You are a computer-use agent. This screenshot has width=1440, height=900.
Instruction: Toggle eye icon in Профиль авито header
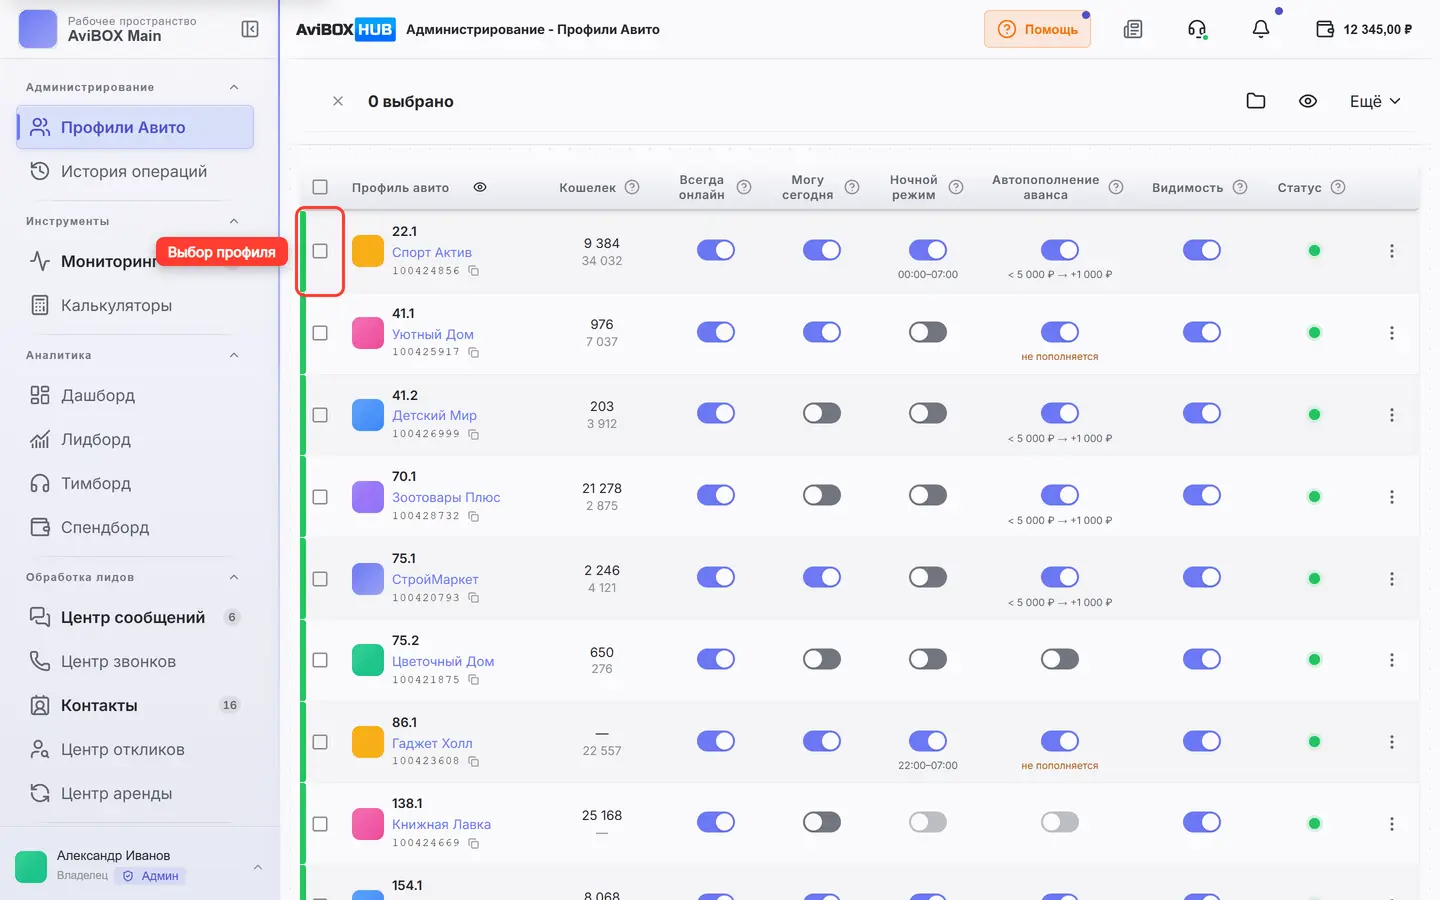point(480,187)
